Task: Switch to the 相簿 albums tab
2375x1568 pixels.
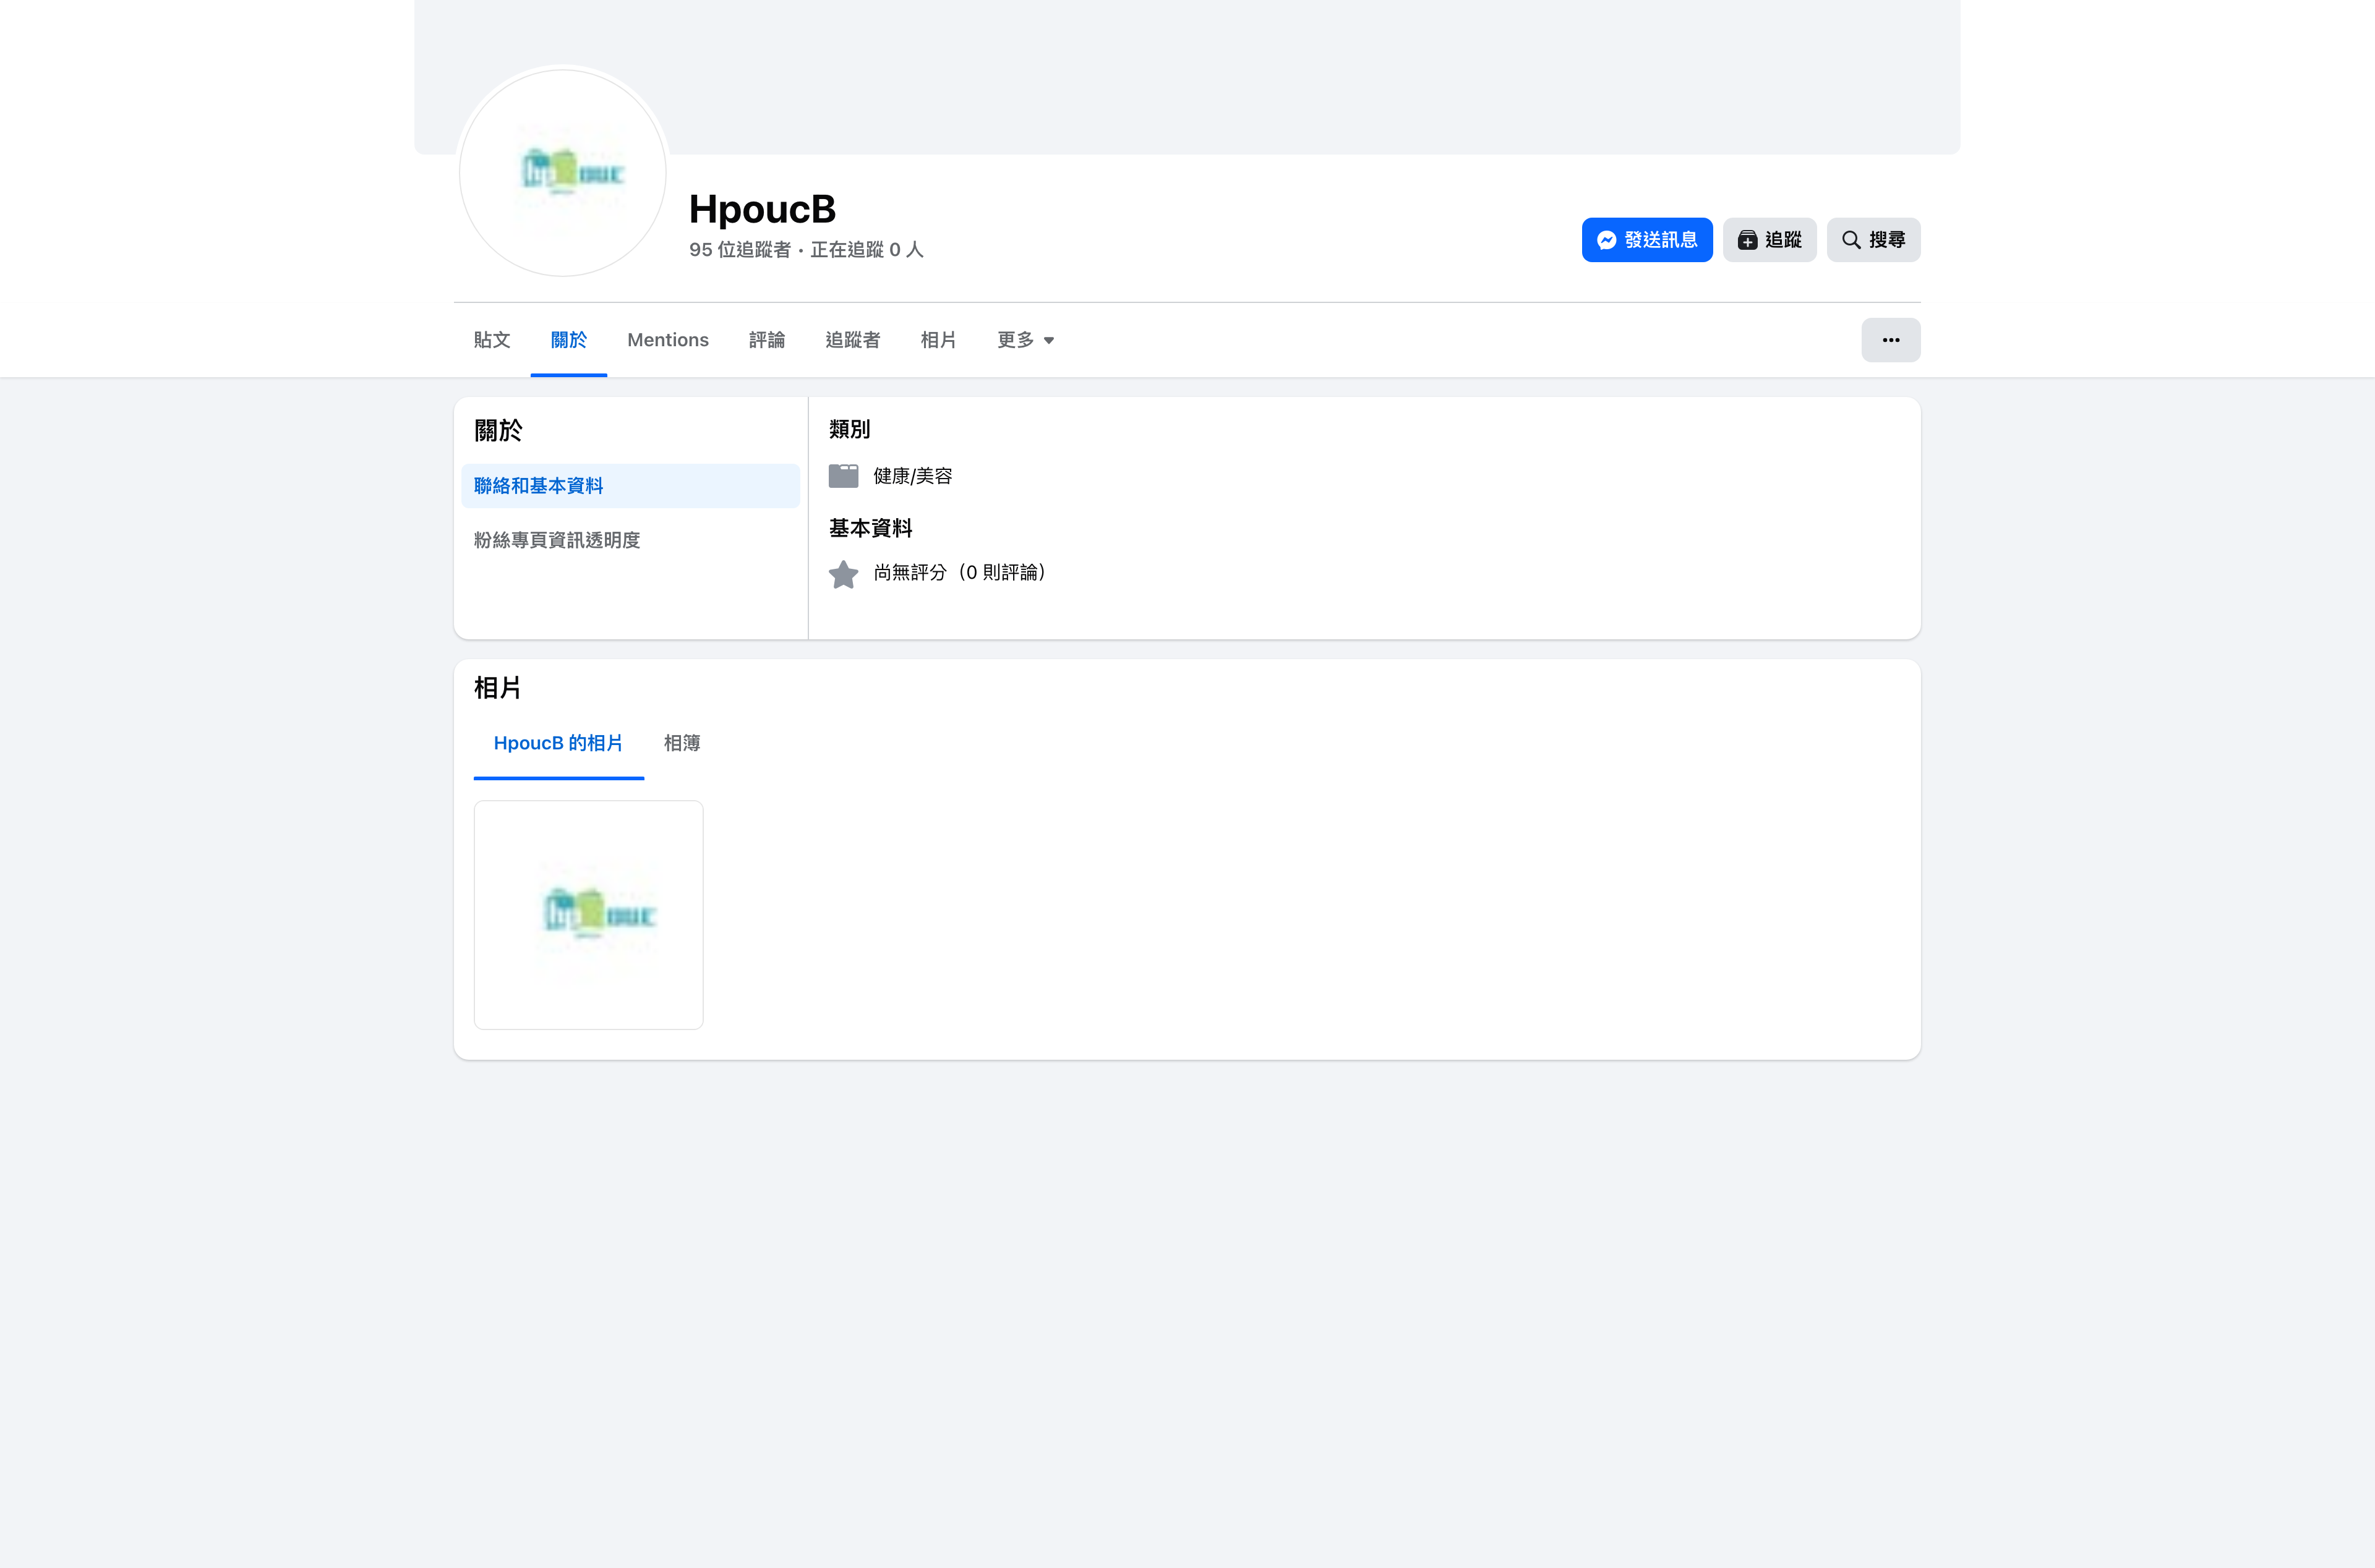Action: pyautogui.click(x=682, y=743)
